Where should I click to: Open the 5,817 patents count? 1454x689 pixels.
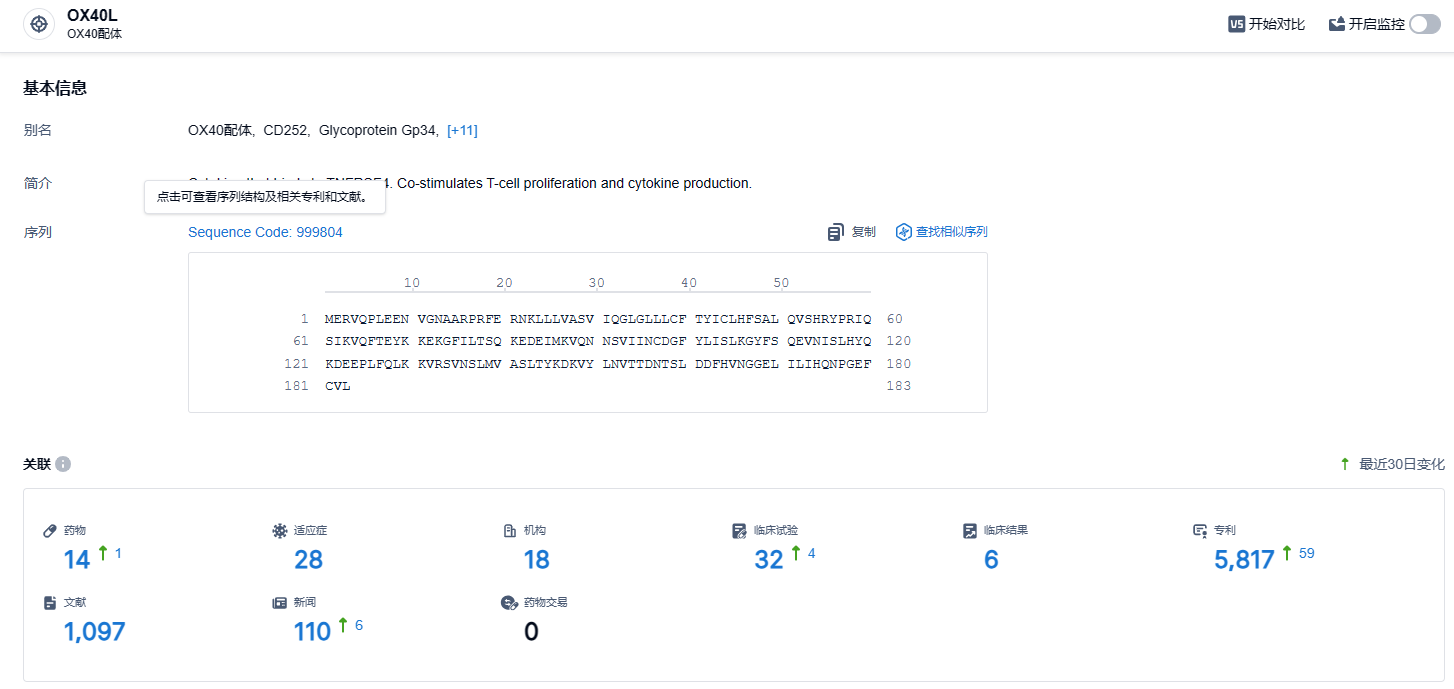pos(1244,560)
